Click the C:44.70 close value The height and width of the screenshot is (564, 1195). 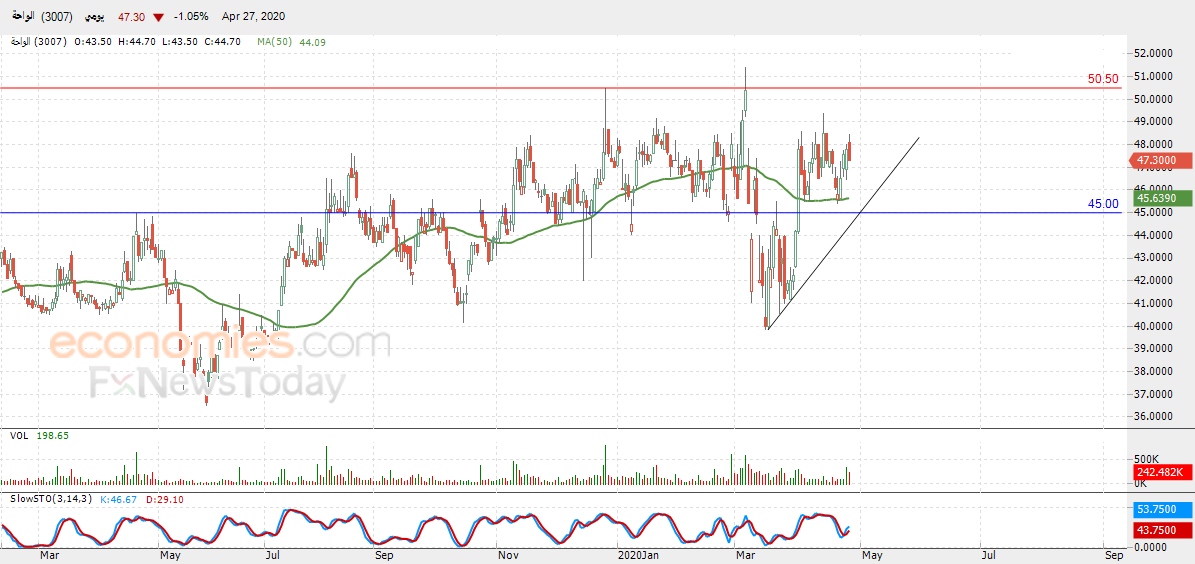pyautogui.click(x=223, y=42)
